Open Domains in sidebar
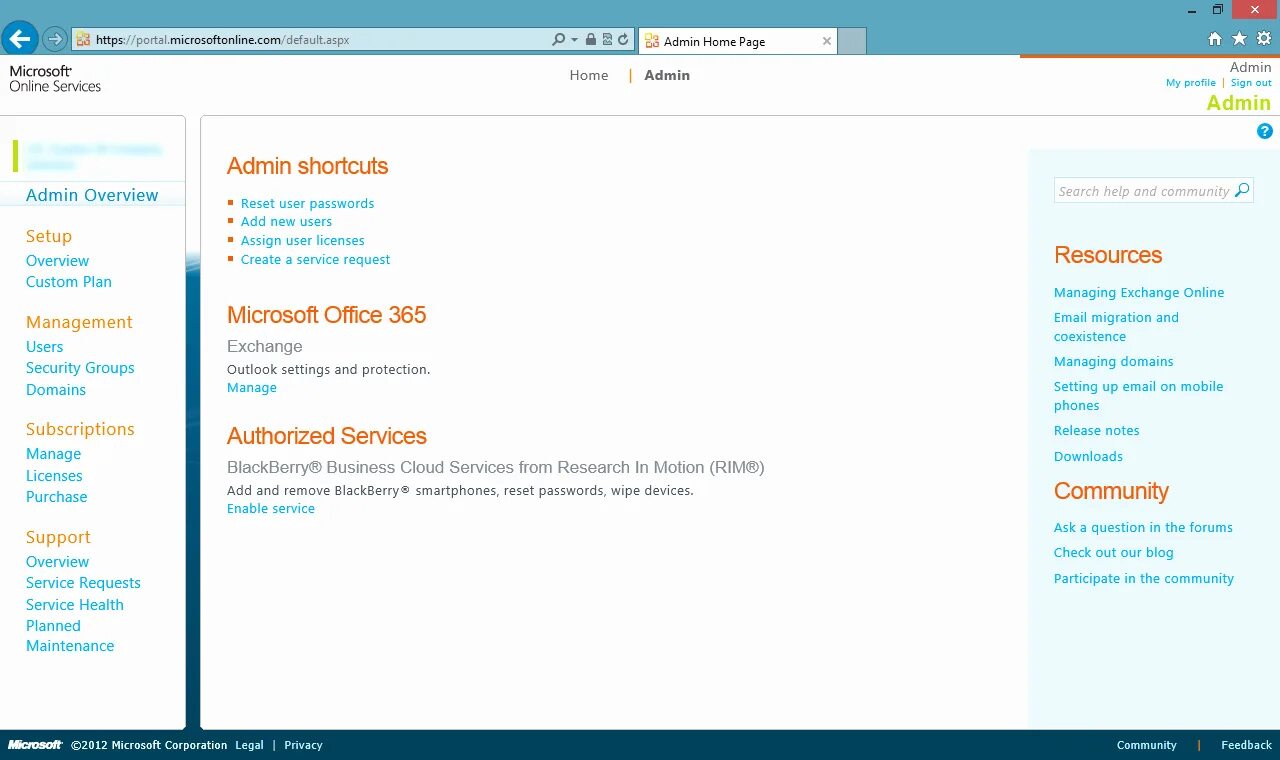 coord(56,390)
